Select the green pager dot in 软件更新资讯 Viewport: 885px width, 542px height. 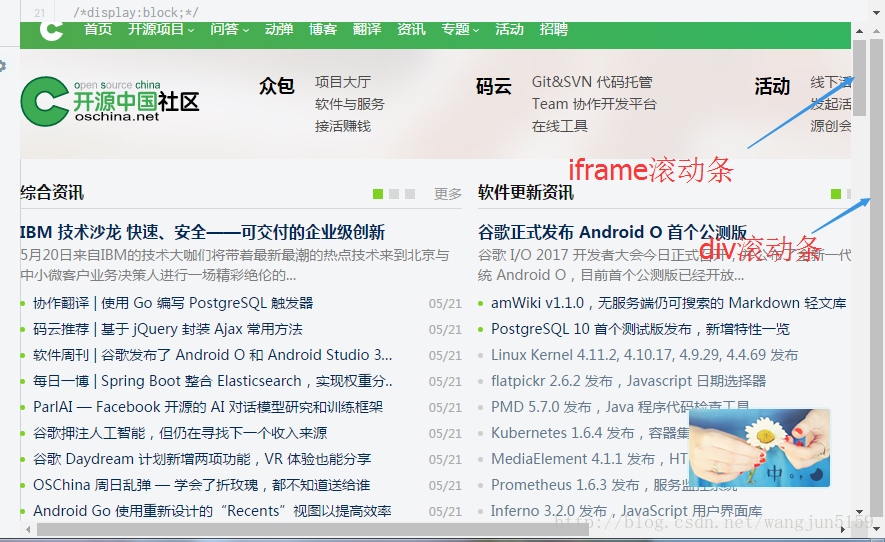pos(836,194)
